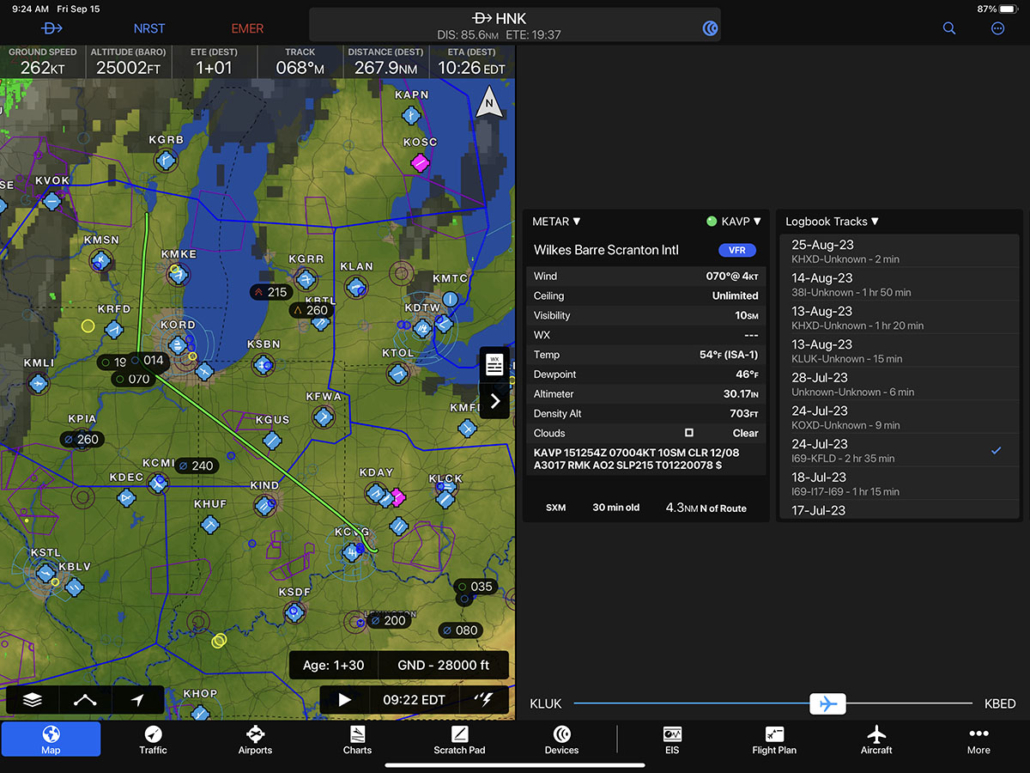Image resolution: width=1030 pixels, height=773 pixels.
Task: Toggle the night dimming moon icon
Action: tap(708, 26)
